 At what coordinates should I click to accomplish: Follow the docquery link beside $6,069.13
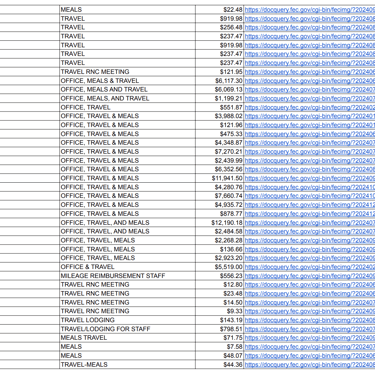pyautogui.click(x=310, y=89)
